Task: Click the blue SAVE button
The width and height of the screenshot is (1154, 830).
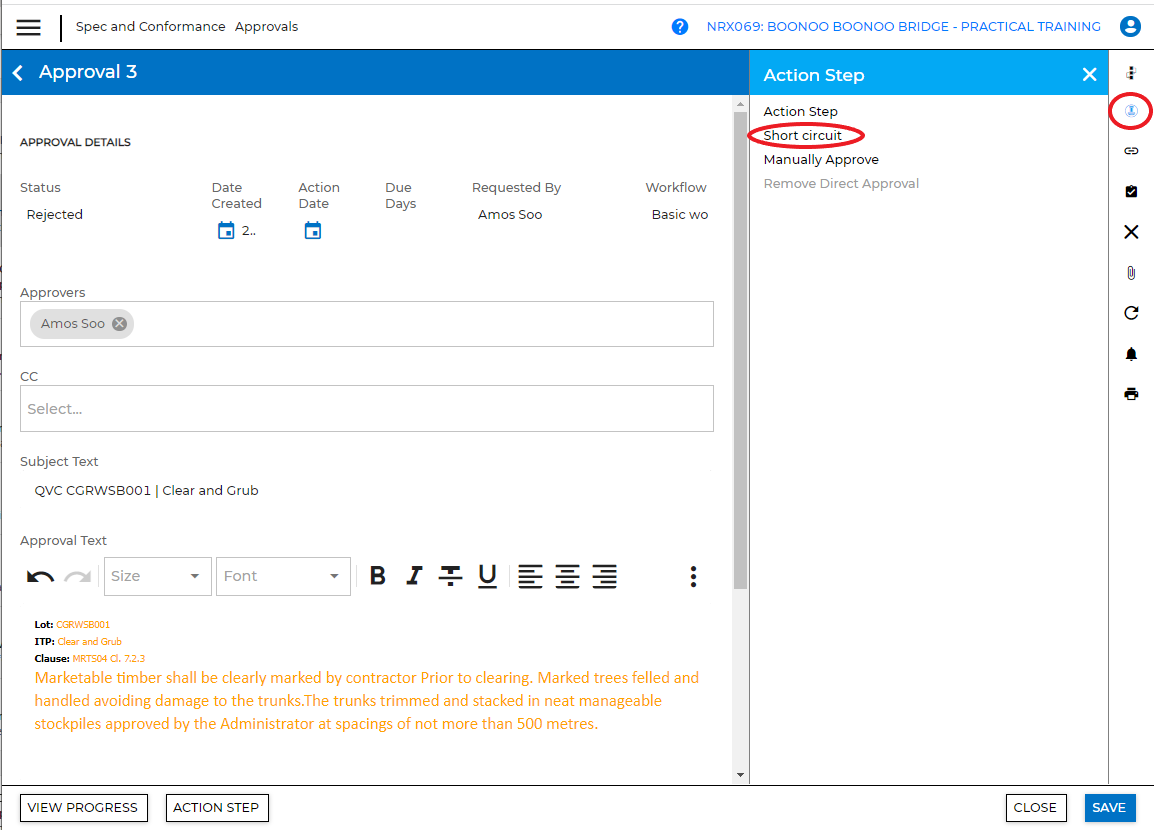Action: pos(1109,808)
